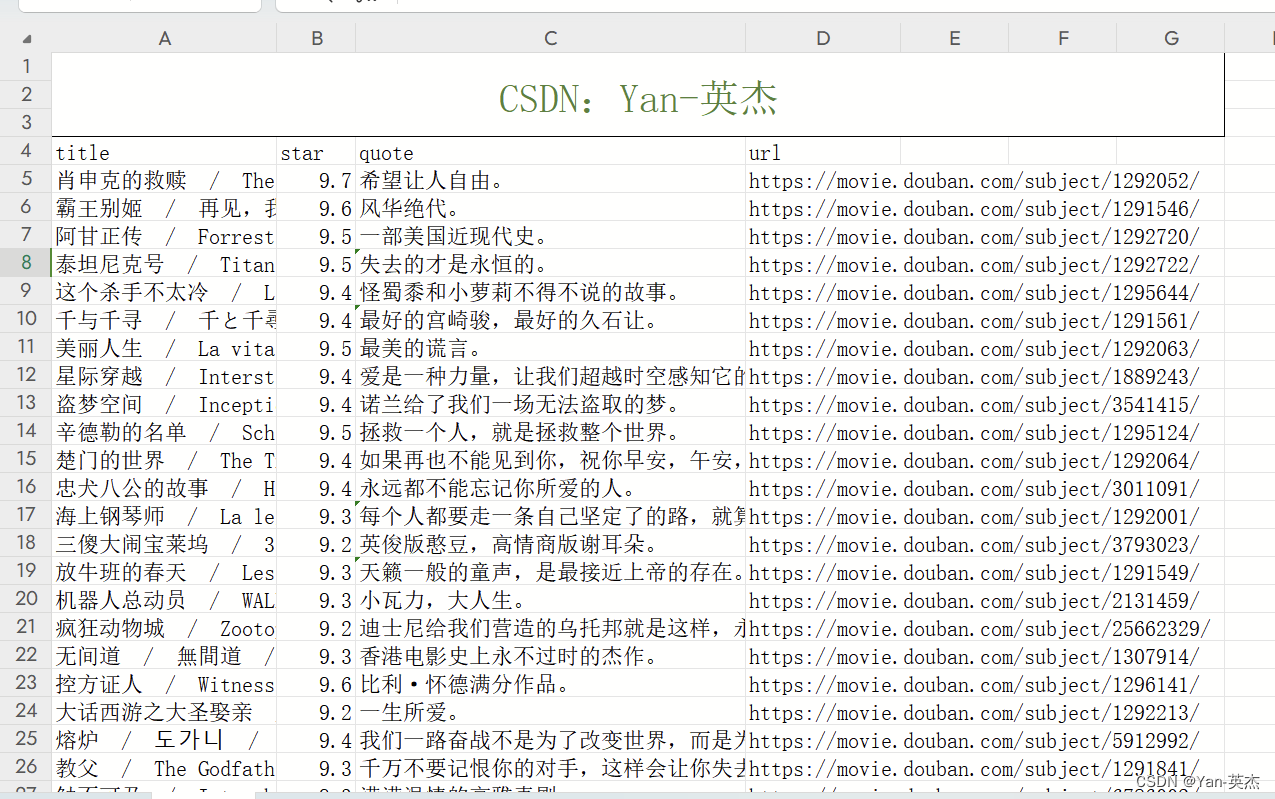
Task: Select the cell starting '海上钢琴师'
Action: click(x=165, y=517)
